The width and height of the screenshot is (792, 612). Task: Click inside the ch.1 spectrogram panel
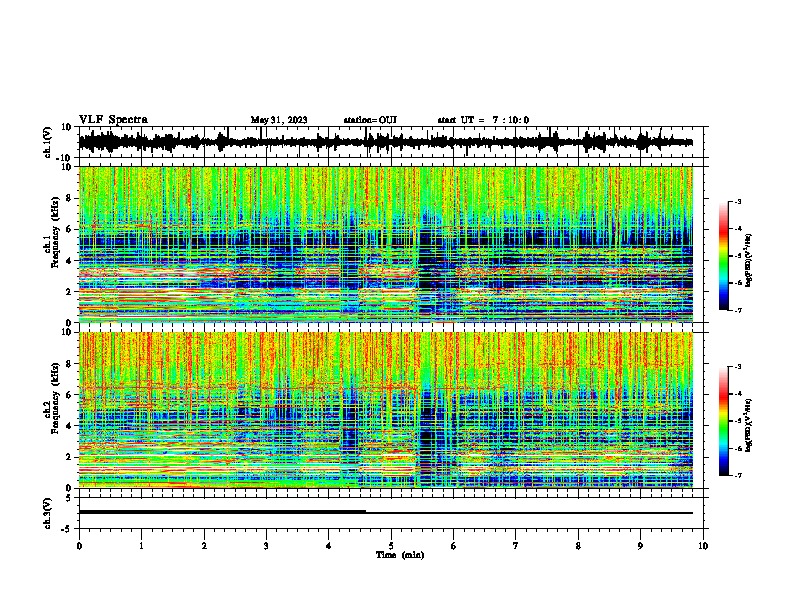[385, 244]
